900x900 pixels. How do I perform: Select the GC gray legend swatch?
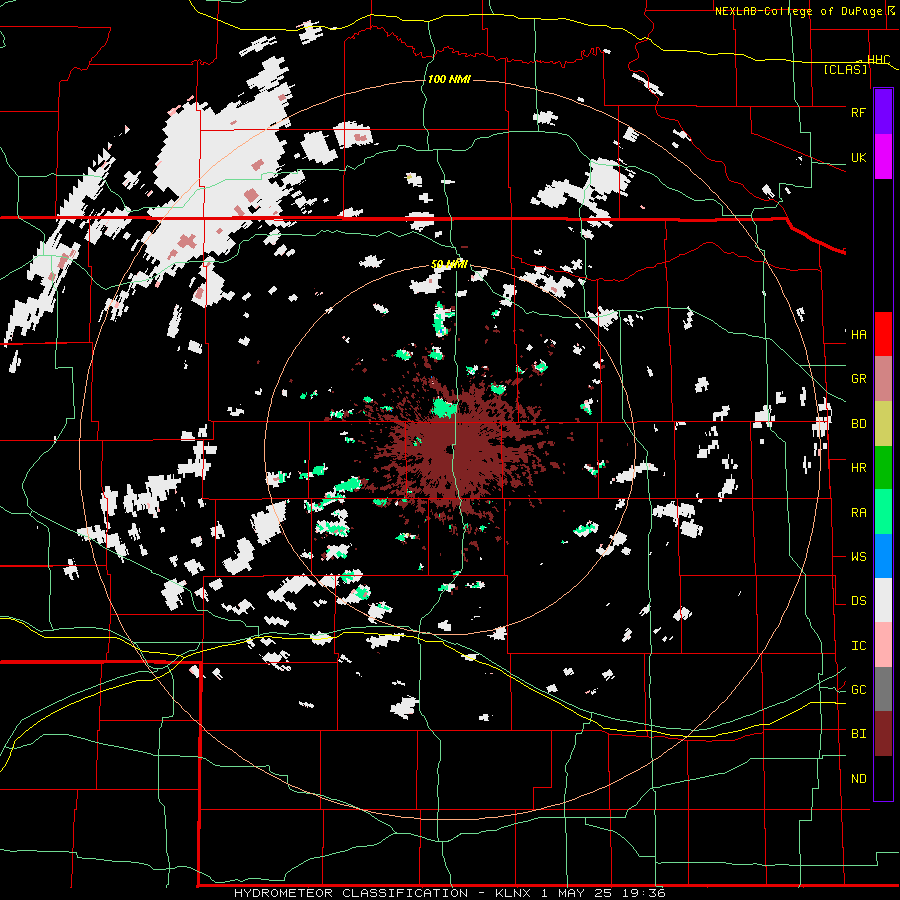pos(883,689)
